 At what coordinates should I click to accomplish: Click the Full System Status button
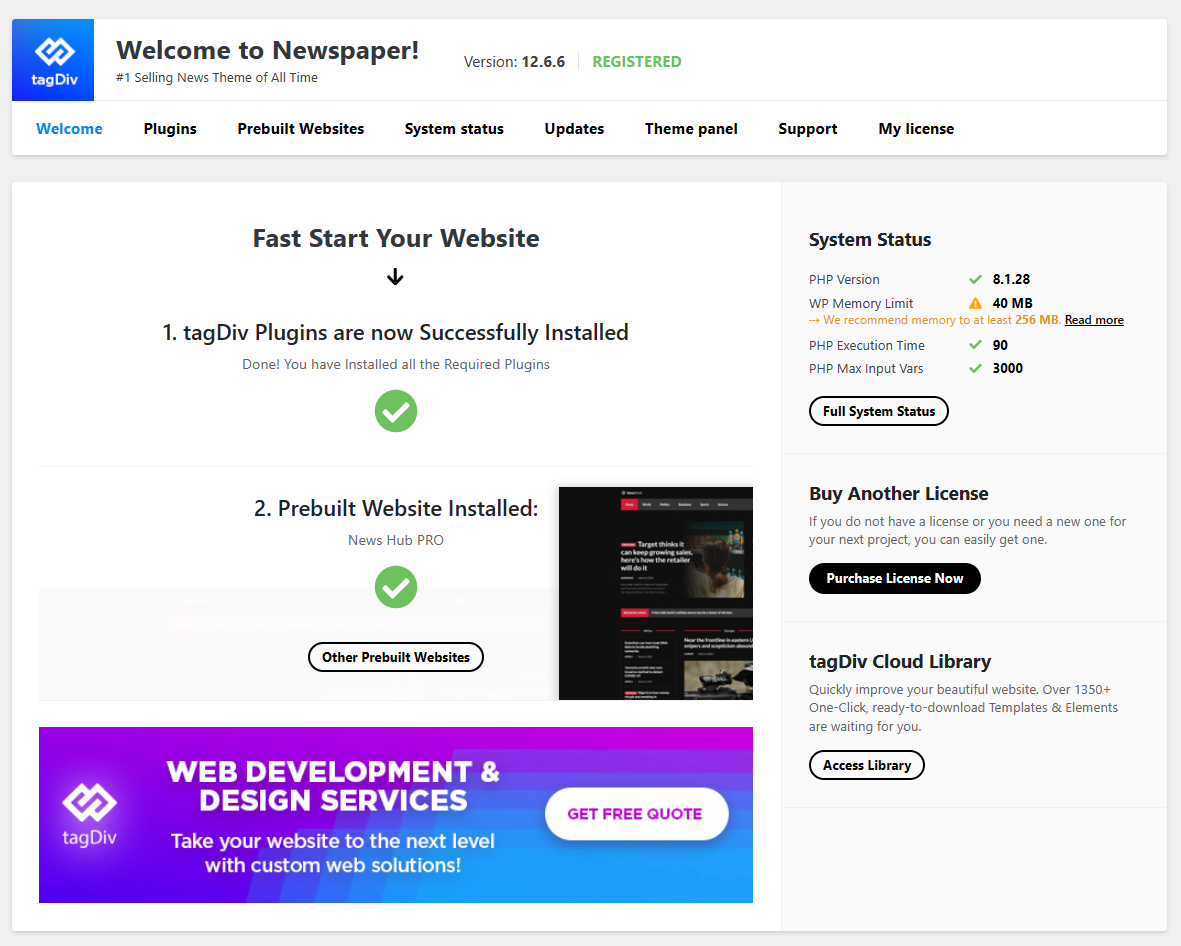(879, 411)
